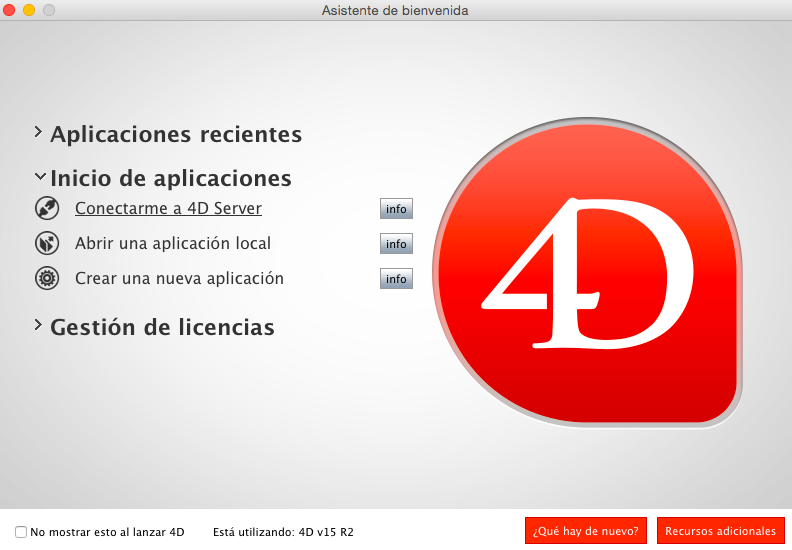Open ¿Qué hay de nuevo? button
Viewport: 792px width, 550px height.
[586, 531]
